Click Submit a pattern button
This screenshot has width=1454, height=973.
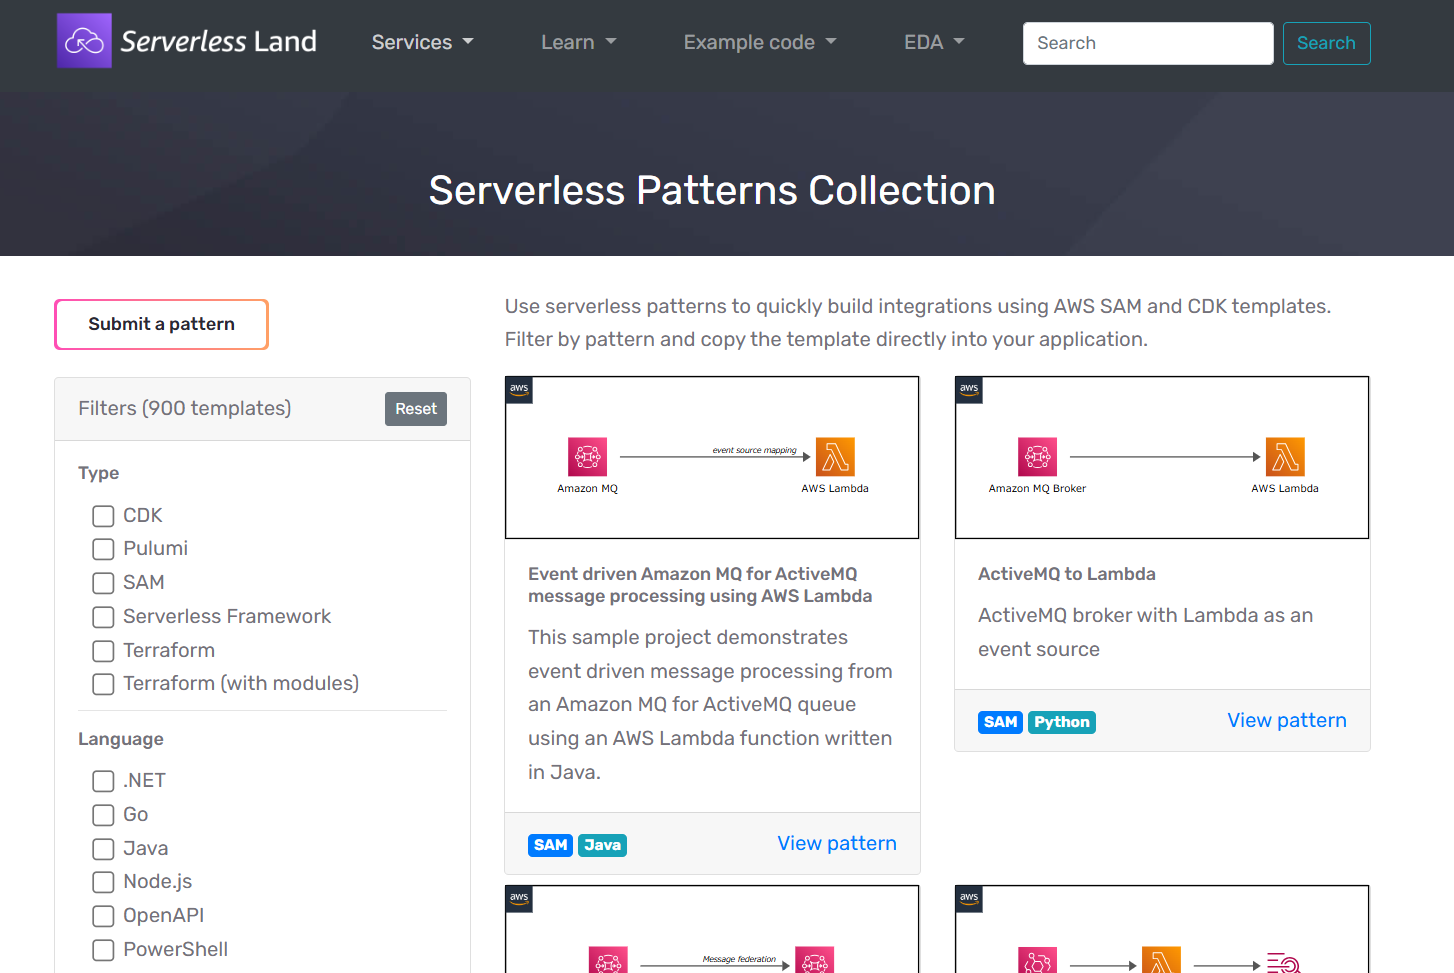click(x=161, y=324)
